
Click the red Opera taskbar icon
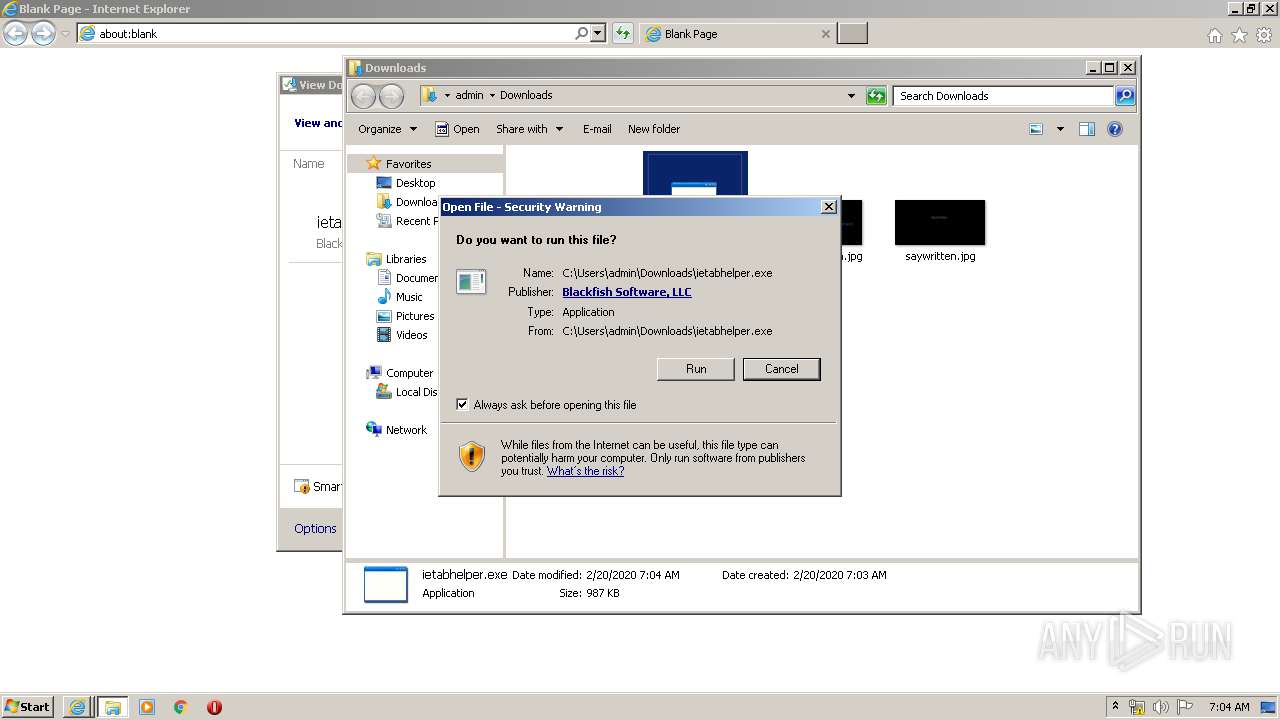click(x=214, y=707)
